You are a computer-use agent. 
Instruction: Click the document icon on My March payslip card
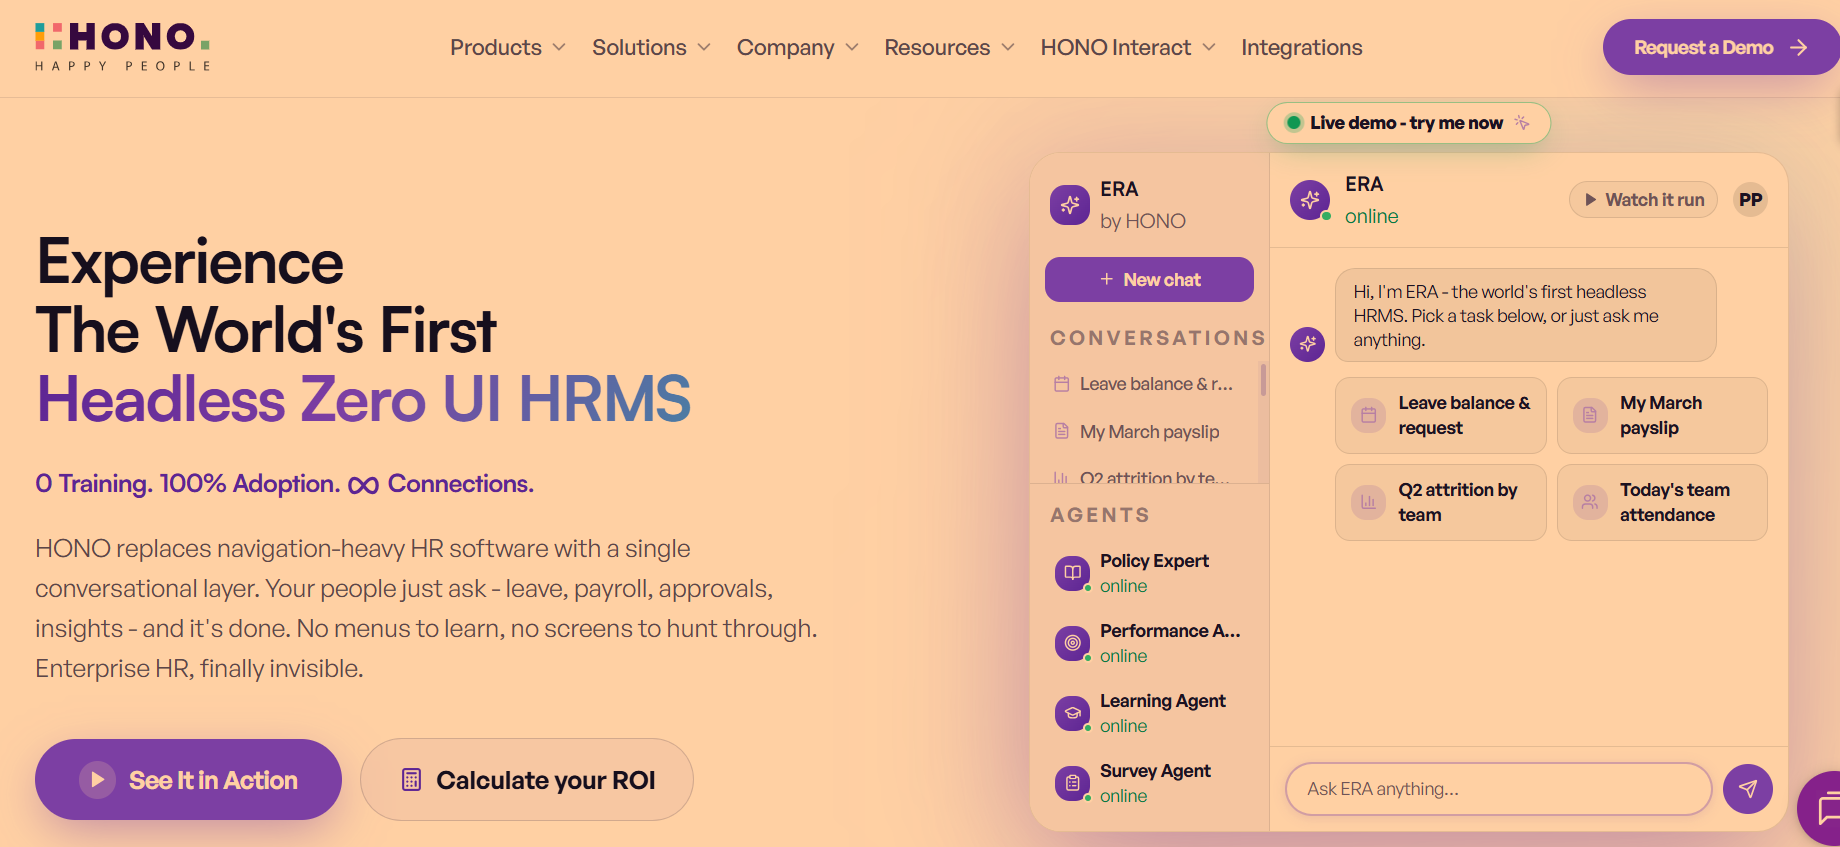(1590, 415)
